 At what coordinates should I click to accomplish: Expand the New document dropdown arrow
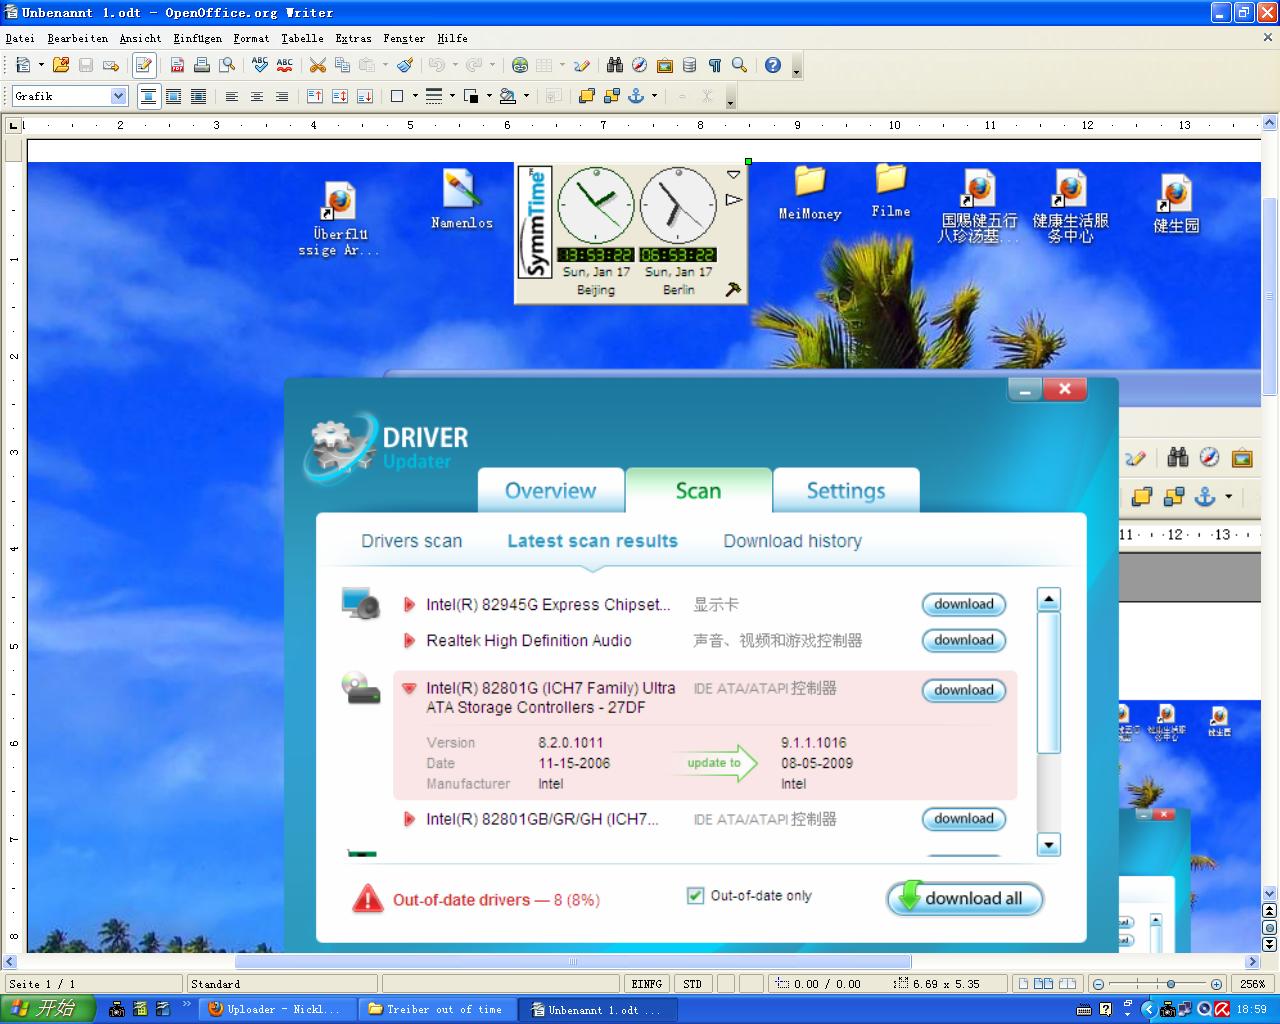[x=41, y=65]
